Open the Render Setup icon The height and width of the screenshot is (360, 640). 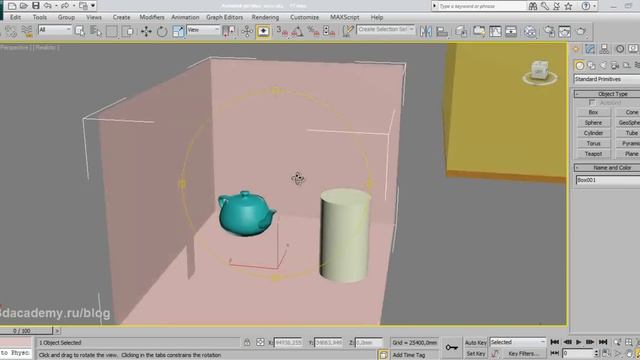pyautogui.click(x=550, y=31)
